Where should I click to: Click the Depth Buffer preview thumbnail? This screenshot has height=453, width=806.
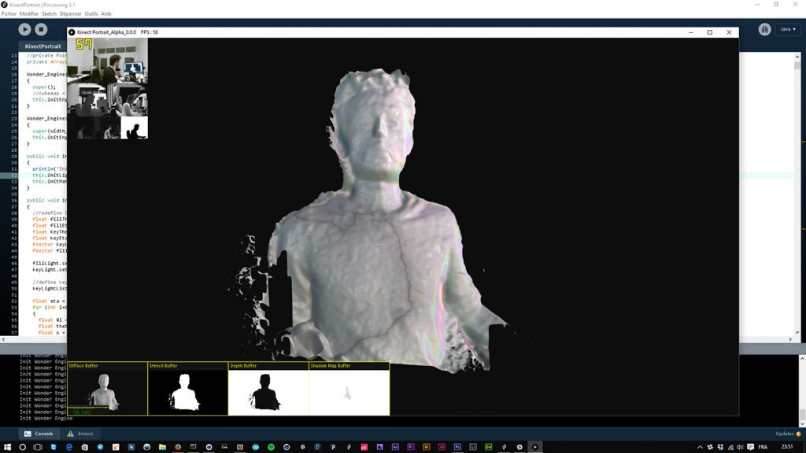tap(268, 389)
